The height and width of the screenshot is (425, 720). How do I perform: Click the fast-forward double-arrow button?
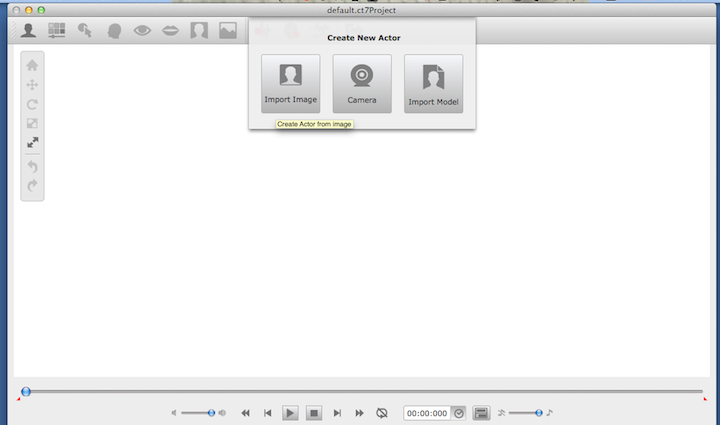(360, 413)
